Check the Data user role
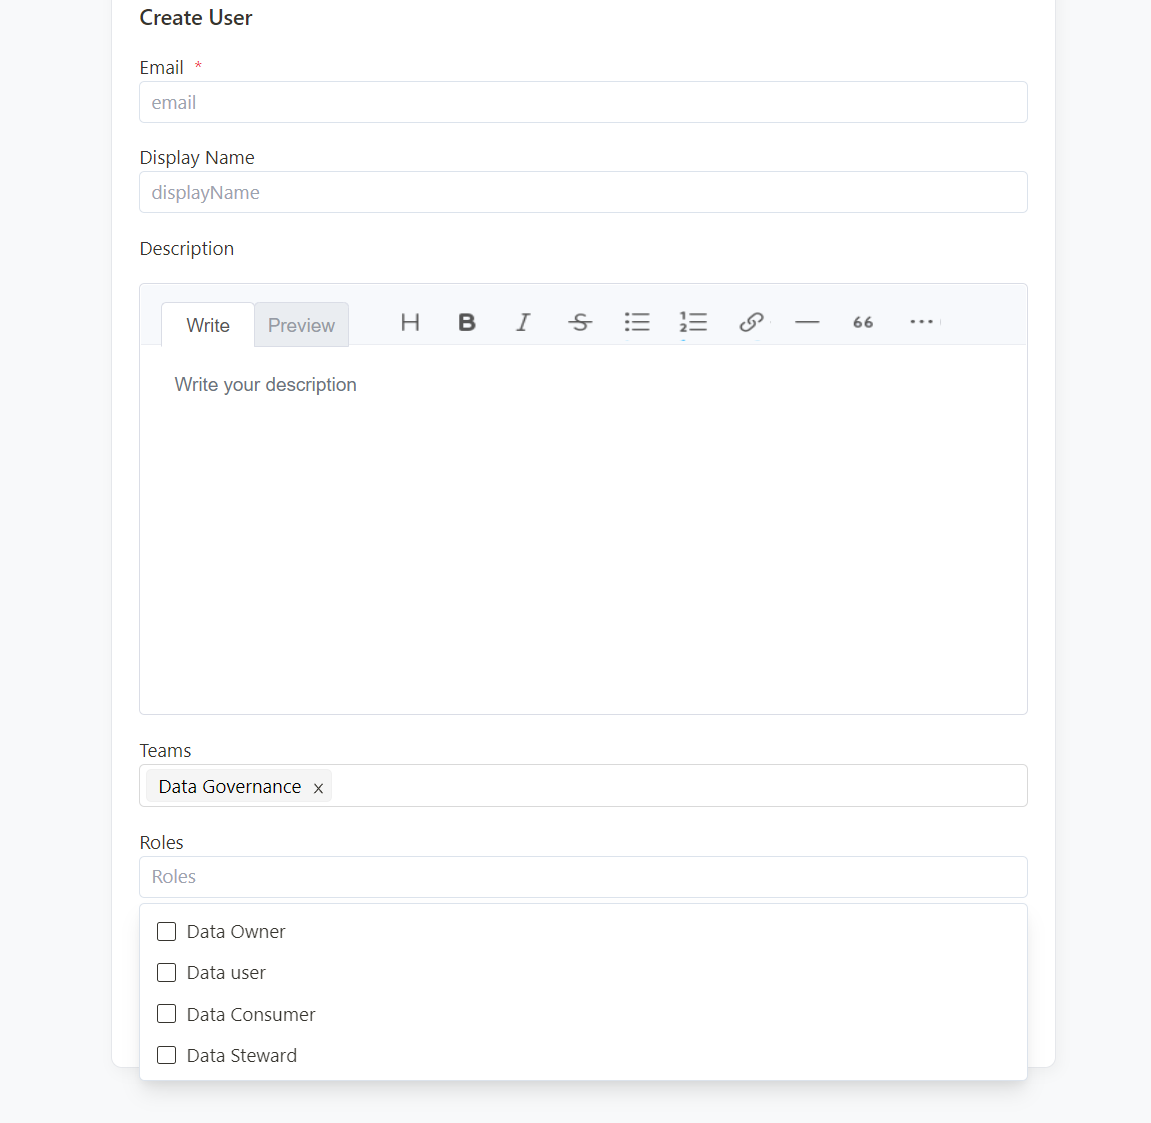This screenshot has height=1123, width=1151. pyautogui.click(x=167, y=973)
